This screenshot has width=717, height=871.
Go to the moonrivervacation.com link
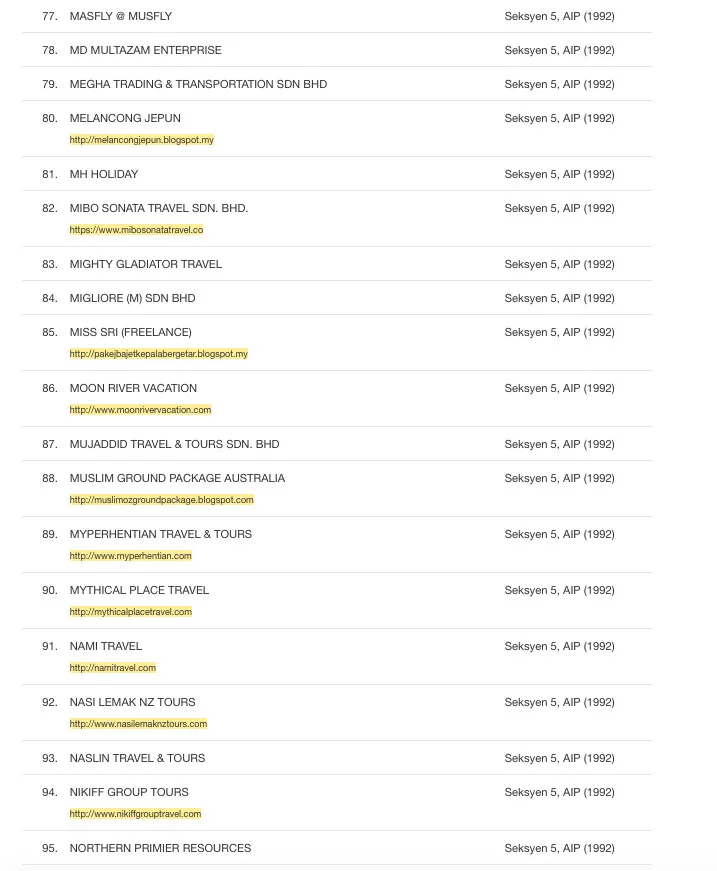pos(140,410)
